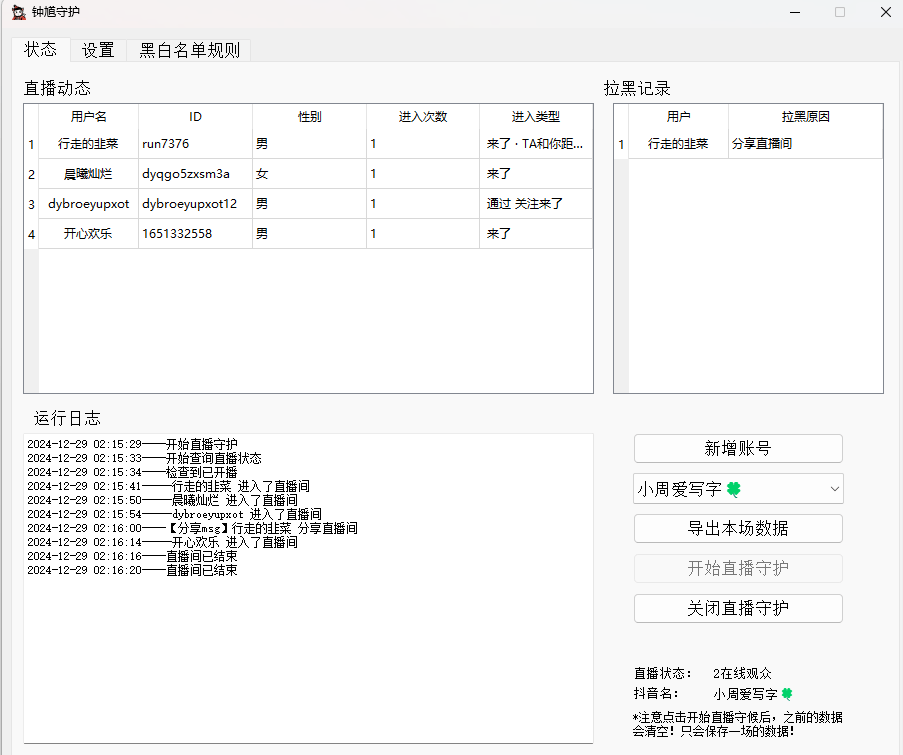Viewport: 903px width, 755px height.
Task: Select the ID cell run7376
Action: 195,143
